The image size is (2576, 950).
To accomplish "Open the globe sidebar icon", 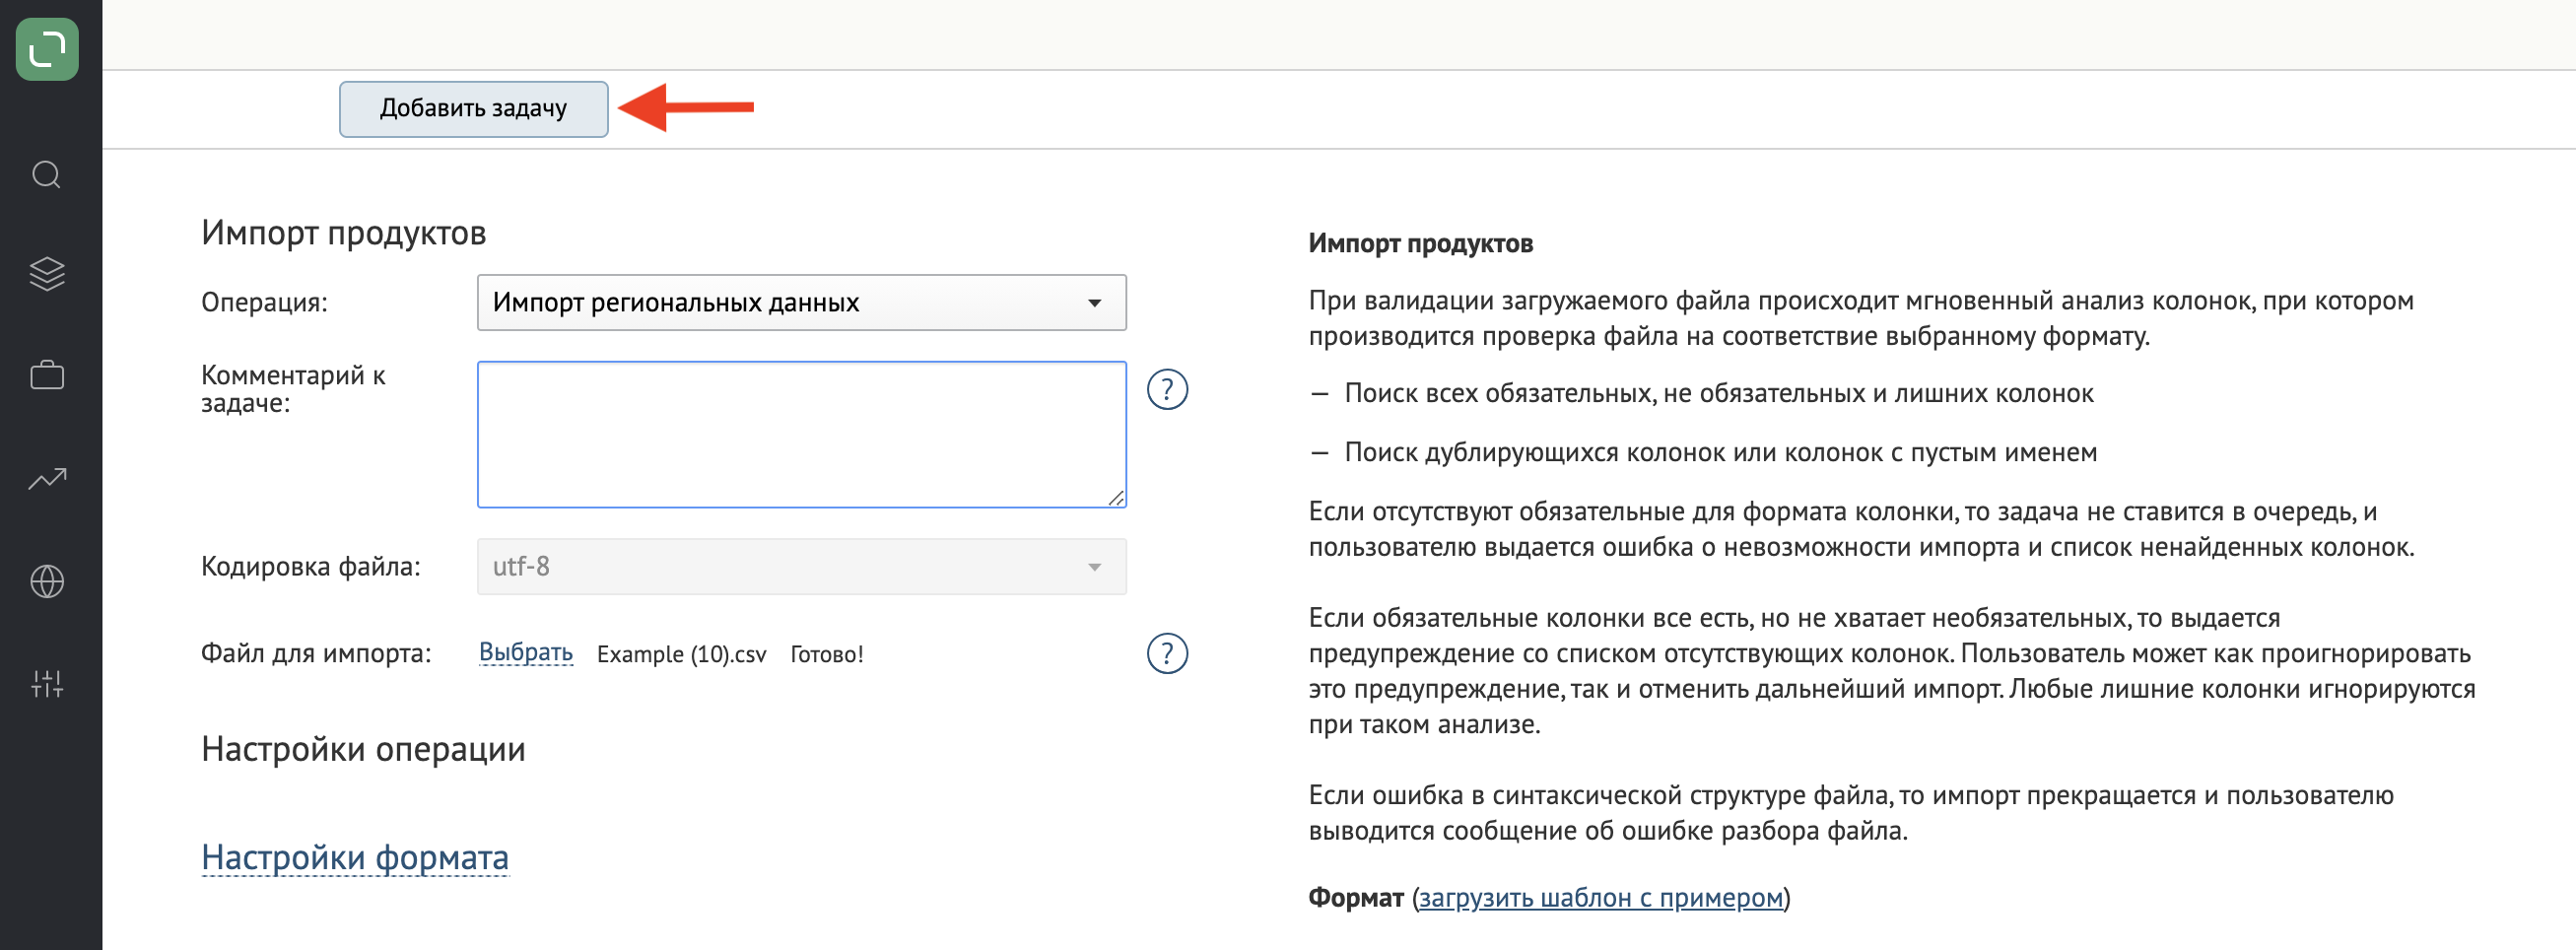I will [47, 581].
